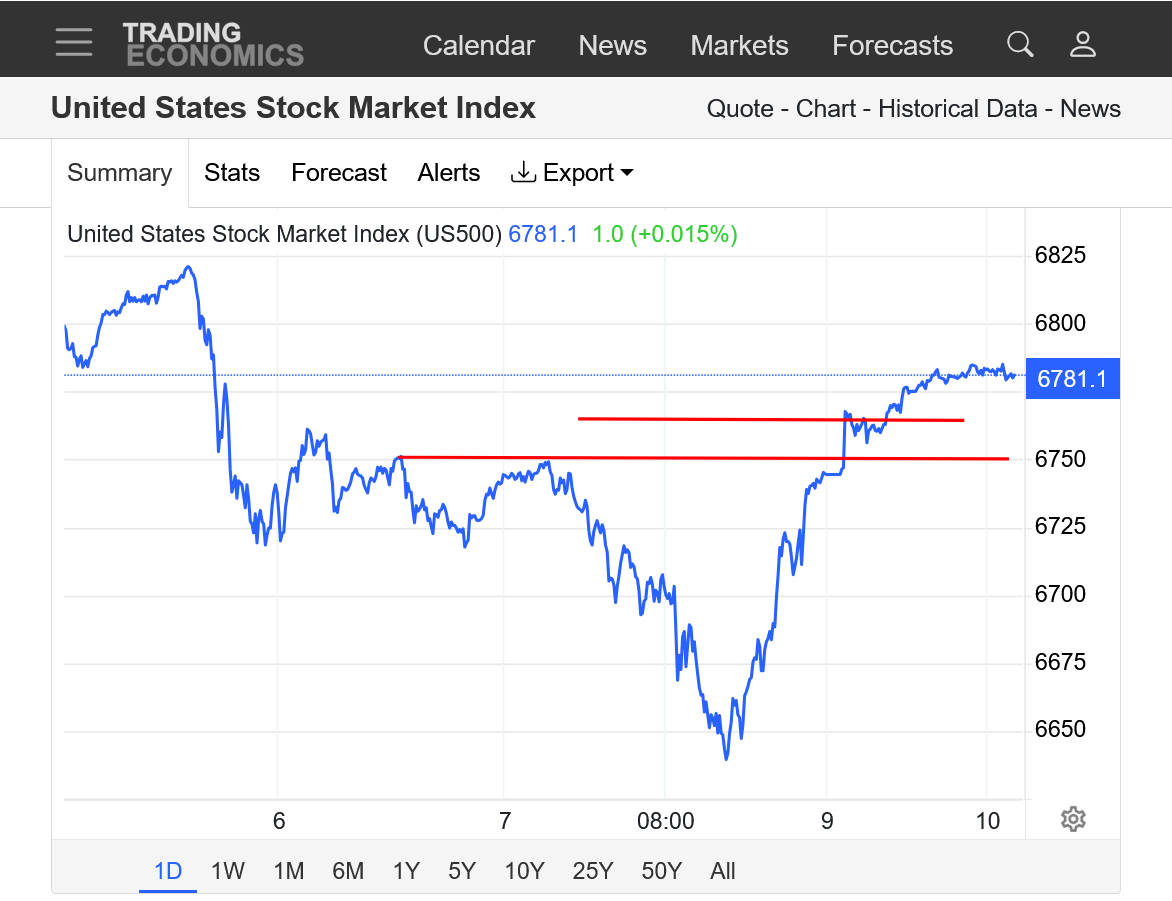This screenshot has width=1172, height=901.
Task: Select the Alerts tab
Action: (x=449, y=173)
